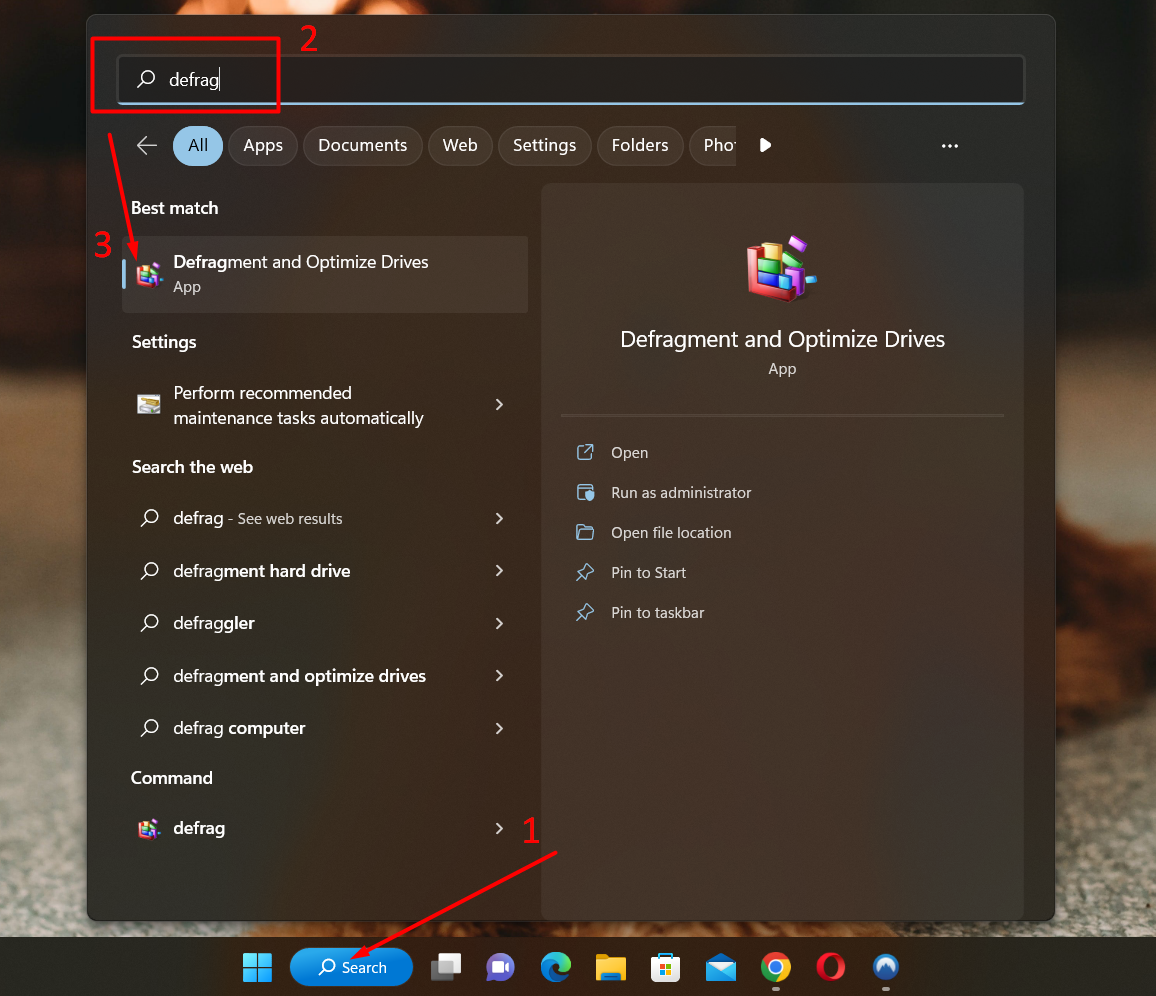This screenshot has width=1156, height=996.
Task: Switch to the Settings filter tab
Action: pyautogui.click(x=545, y=145)
